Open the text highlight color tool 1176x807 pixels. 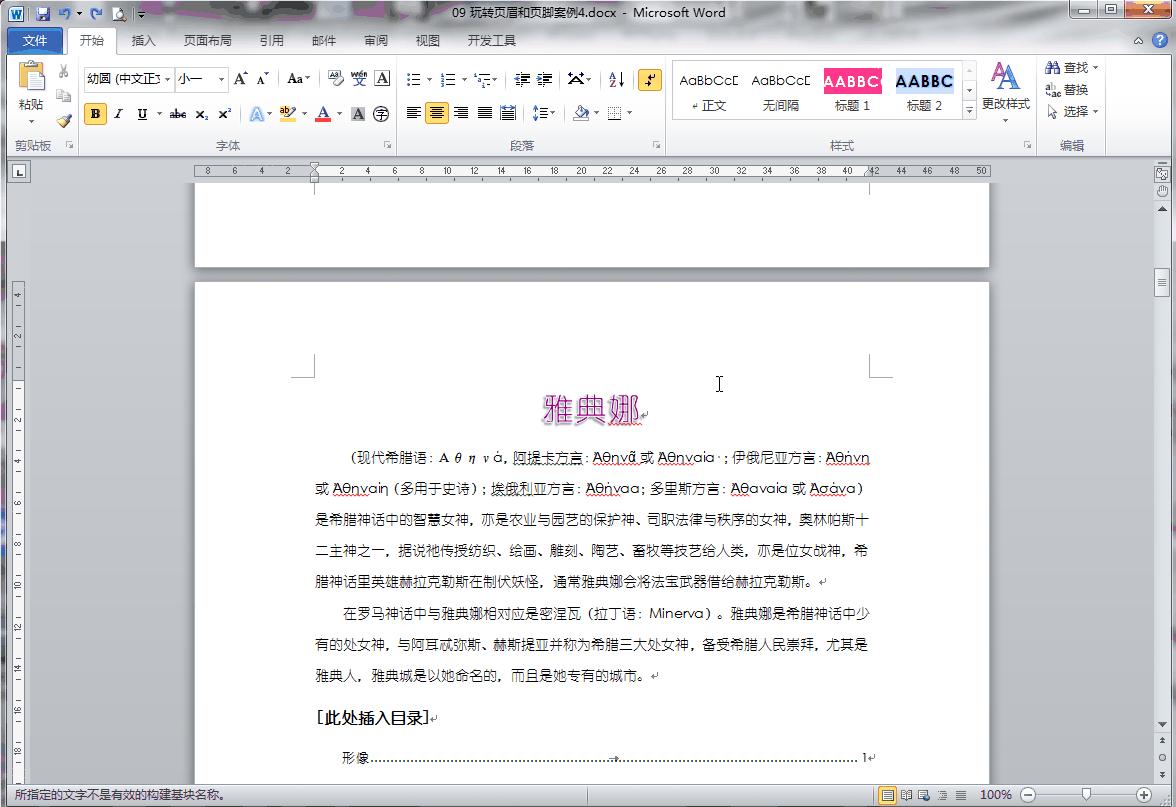[288, 114]
